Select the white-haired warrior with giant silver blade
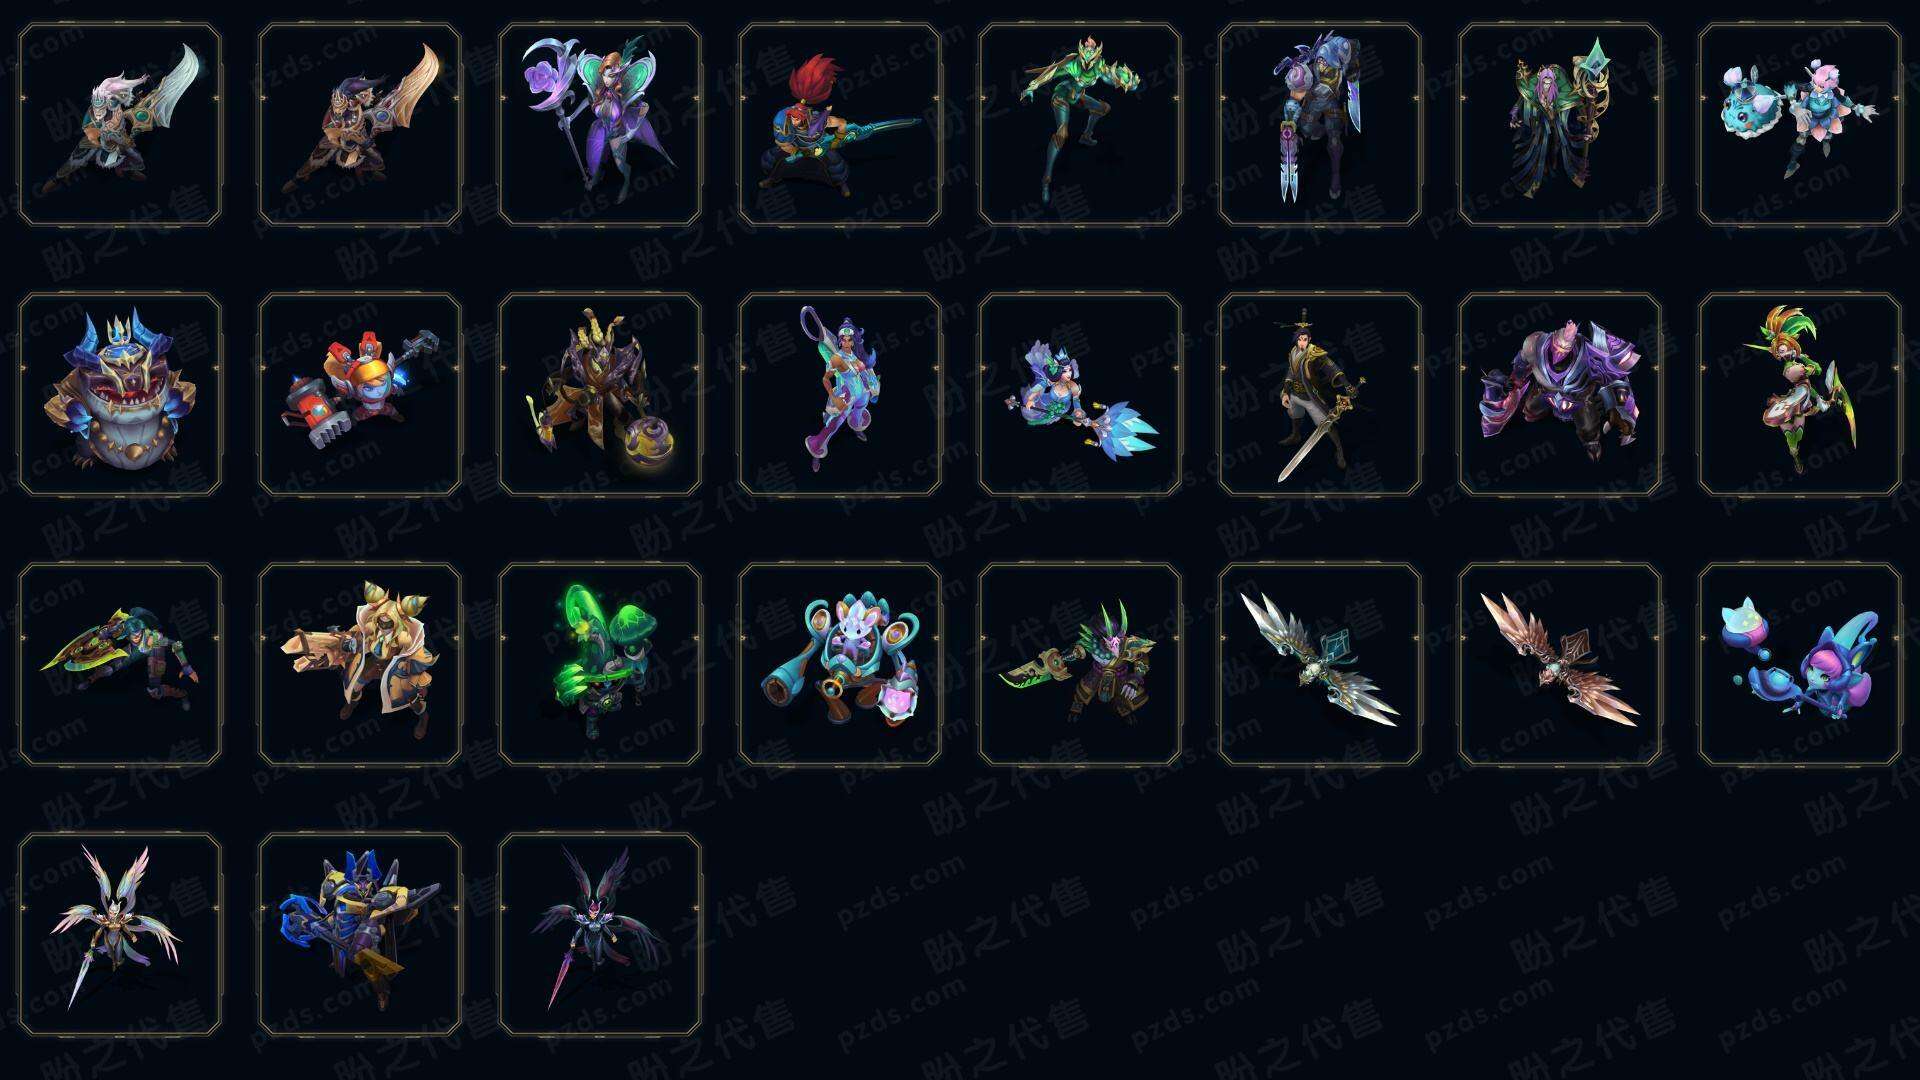1920x1080 pixels. pos(120,125)
